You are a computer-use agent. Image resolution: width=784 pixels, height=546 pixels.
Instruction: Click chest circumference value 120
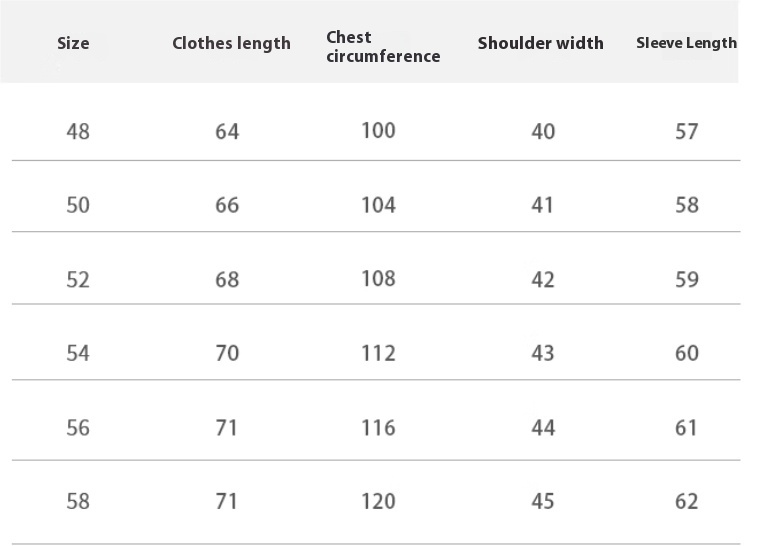click(378, 502)
